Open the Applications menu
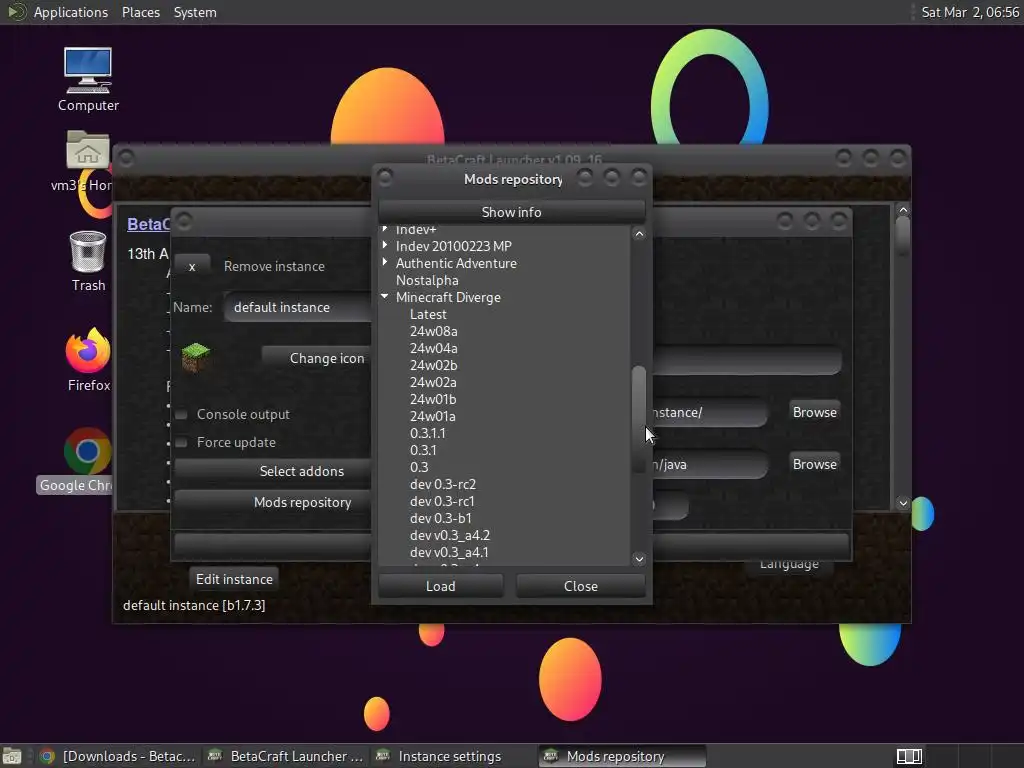Image resolution: width=1024 pixels, height=768 pixels. [71, 12]
